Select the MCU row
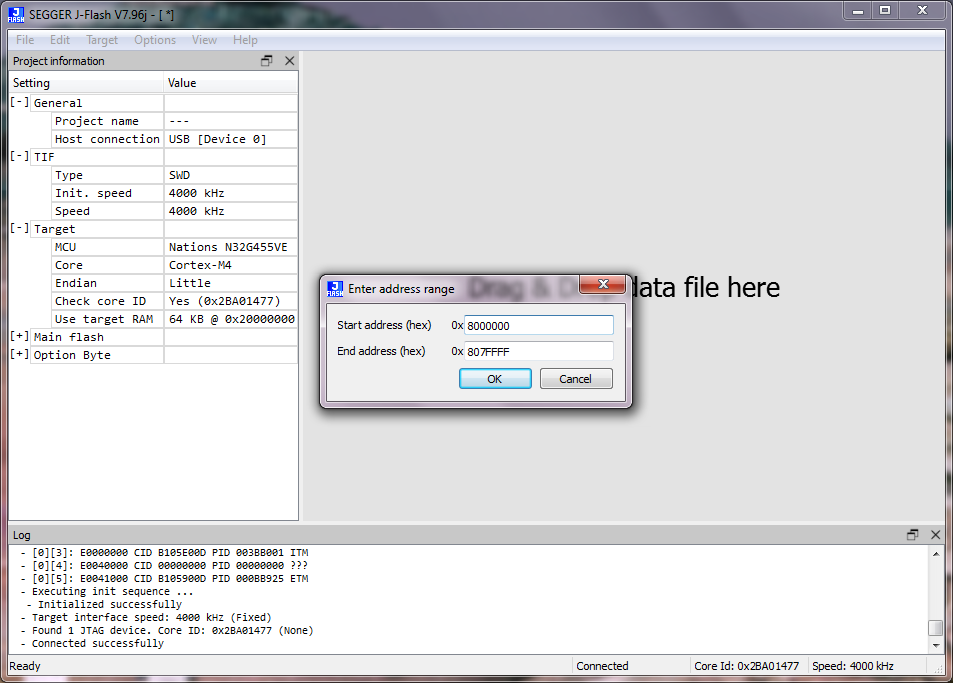 pos(174,247)
